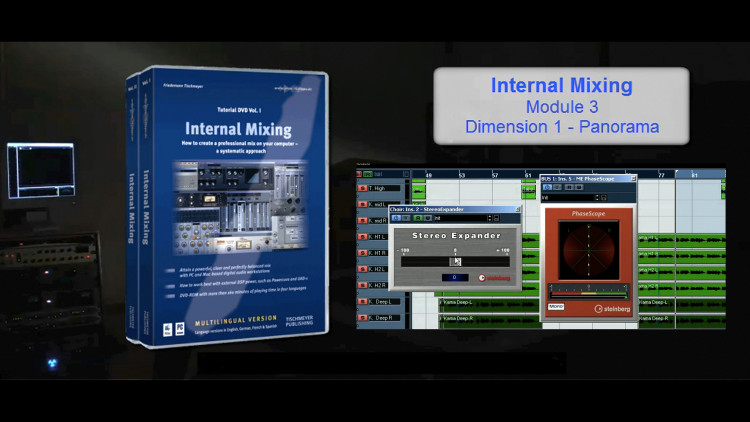This screenshot has height=422, width=750.
Task: Step StereoExpander preset with arrow stepper
Action: coord(489,218)
